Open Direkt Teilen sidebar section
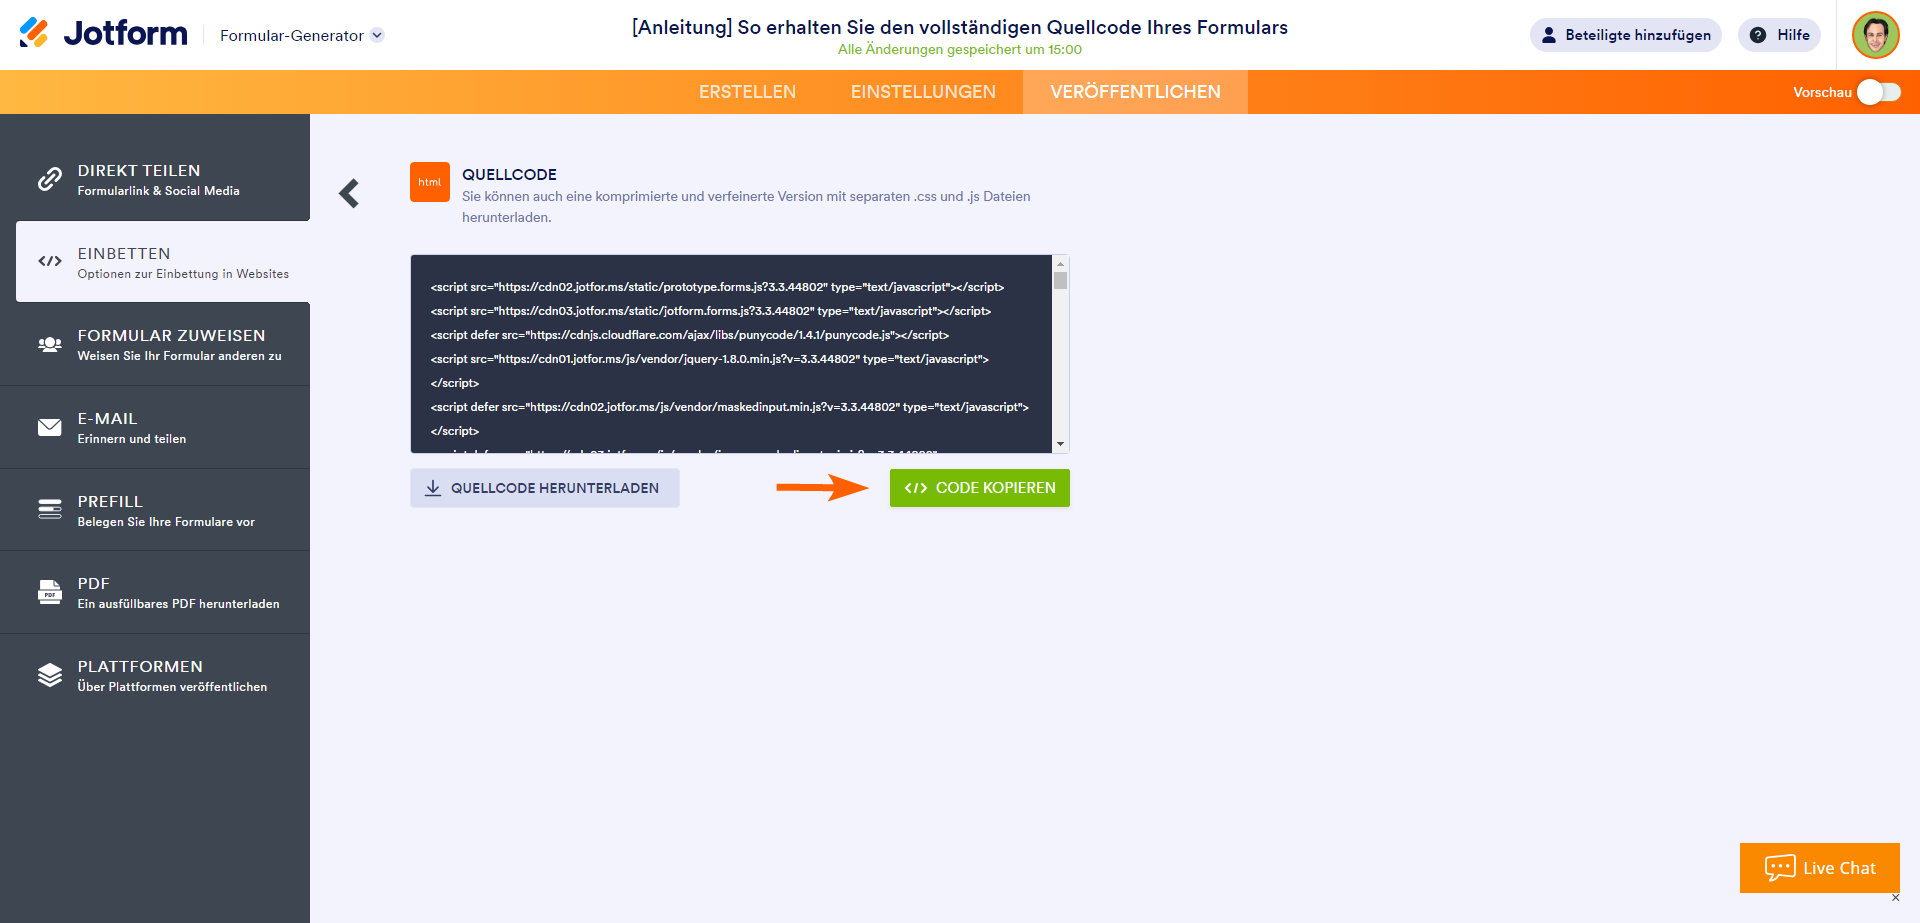 (155, 179)
